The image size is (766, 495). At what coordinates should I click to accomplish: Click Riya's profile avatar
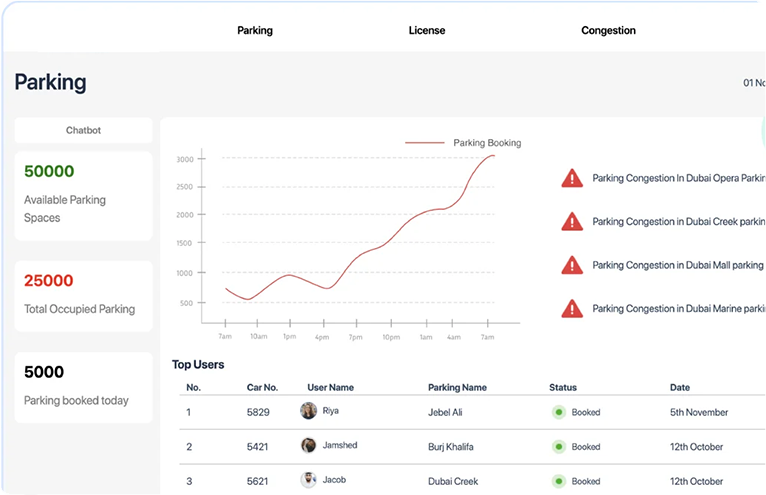[309, 411]
